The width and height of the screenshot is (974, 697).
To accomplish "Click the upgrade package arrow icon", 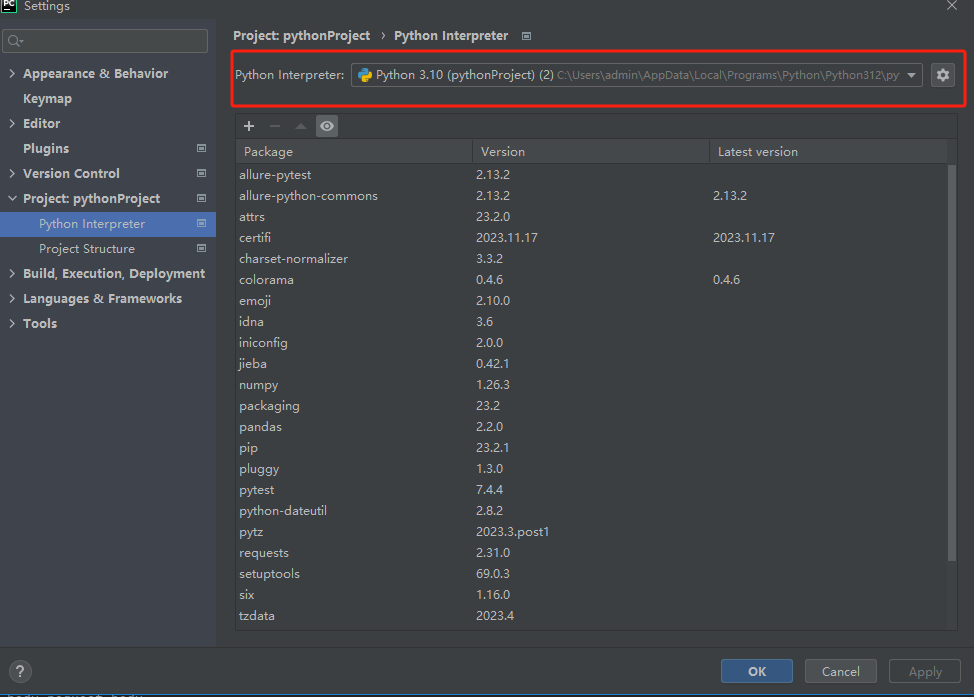I will click(301, 126).
